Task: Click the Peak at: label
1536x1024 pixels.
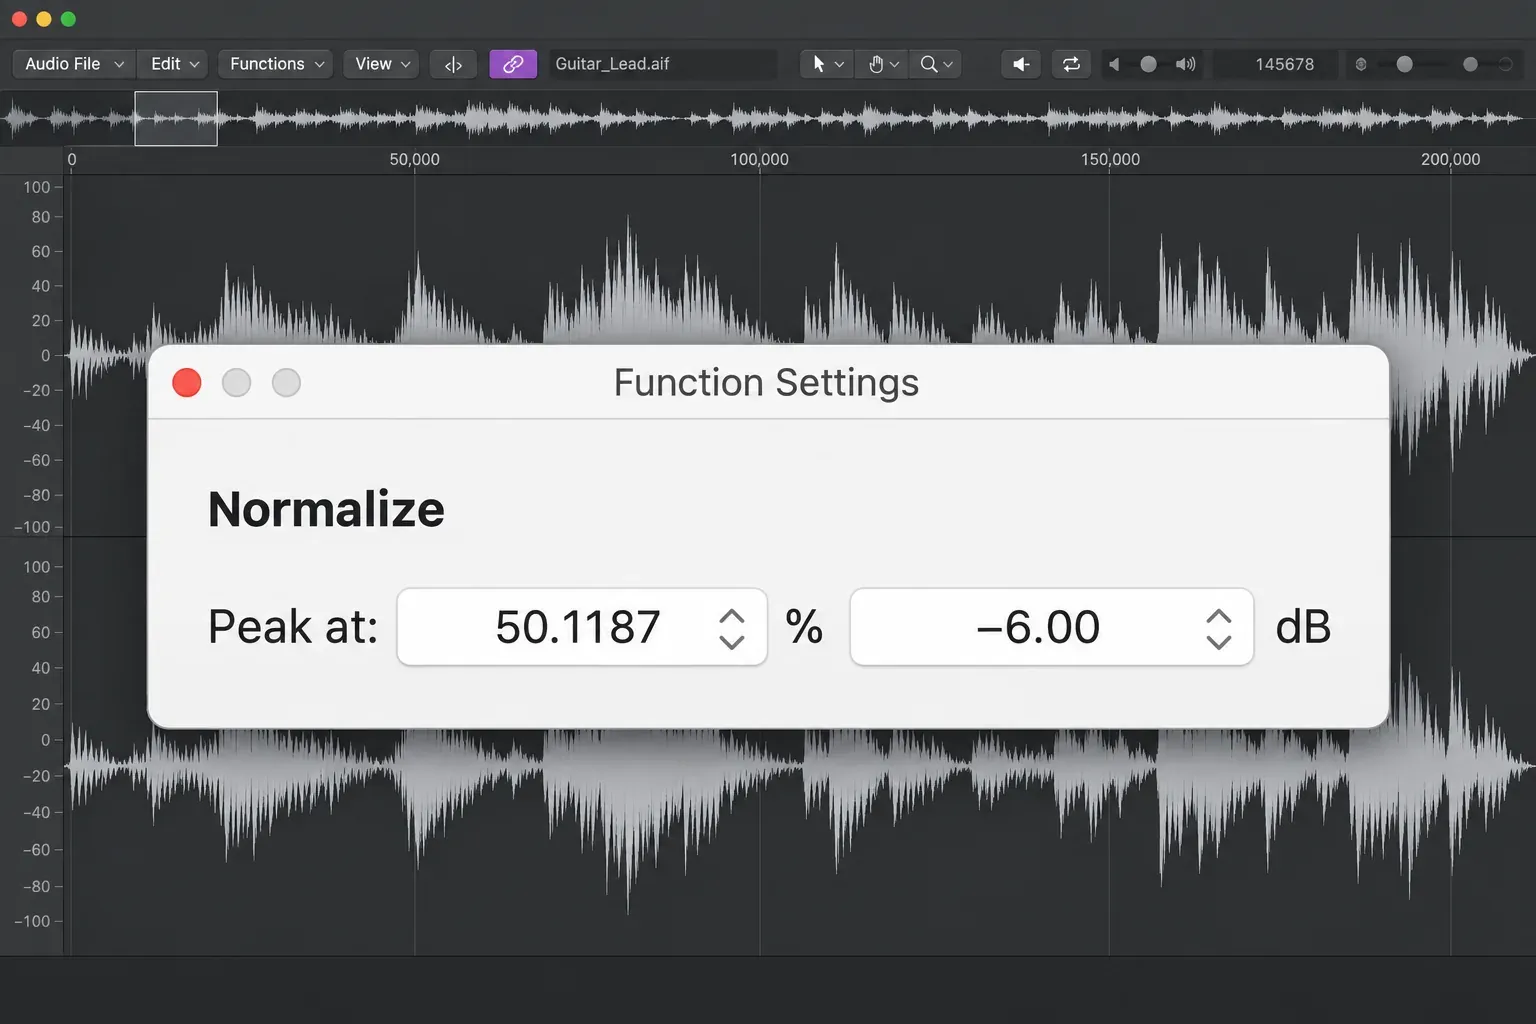Action: [x=293, y=627]
